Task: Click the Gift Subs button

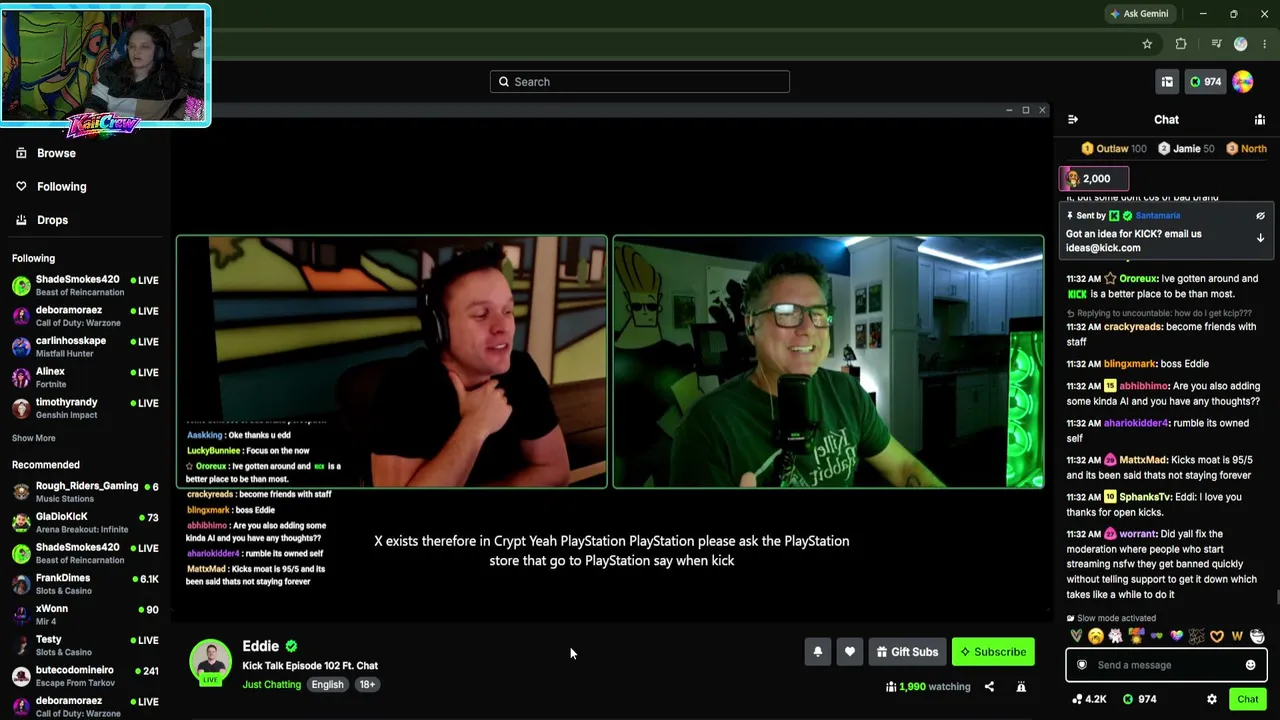Action: [x=907, y=652]
